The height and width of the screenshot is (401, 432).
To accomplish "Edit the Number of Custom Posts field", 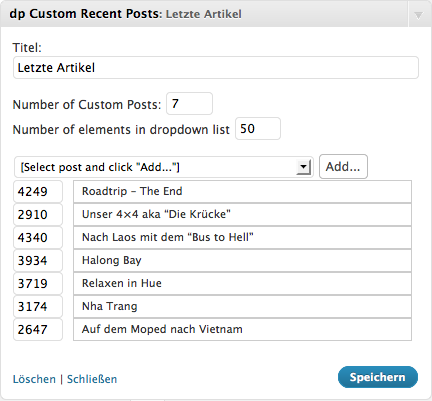I will click(189, 104).
